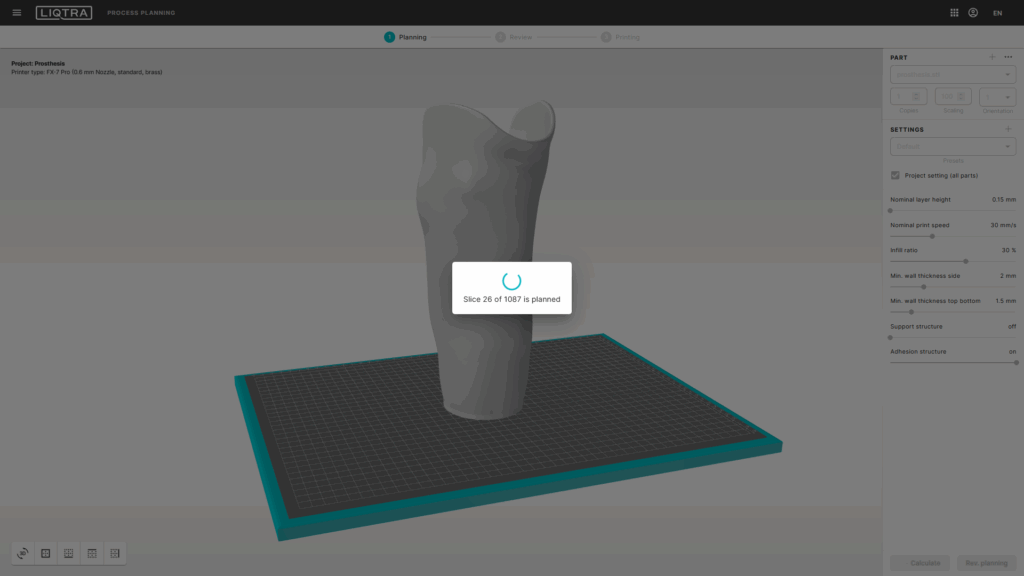Select the view icon with right bar

(x=114, y=553)
